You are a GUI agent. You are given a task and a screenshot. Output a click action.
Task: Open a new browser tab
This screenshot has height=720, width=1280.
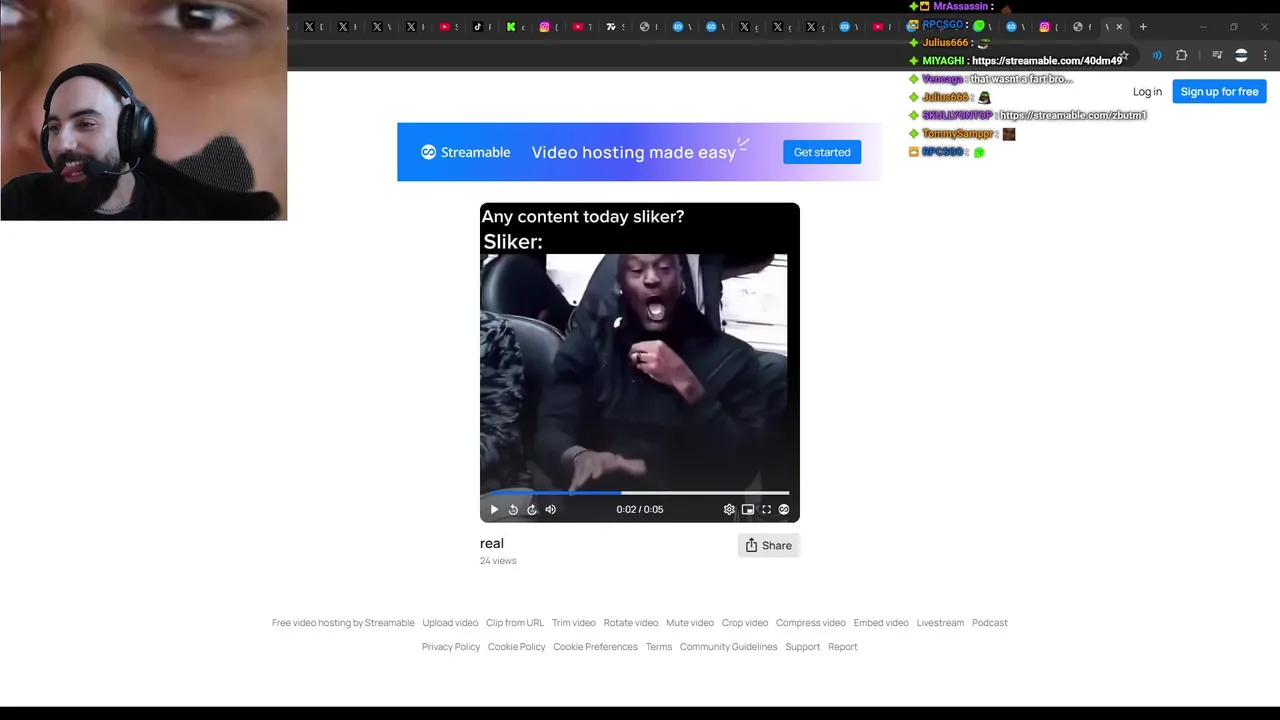(1143, 27)
